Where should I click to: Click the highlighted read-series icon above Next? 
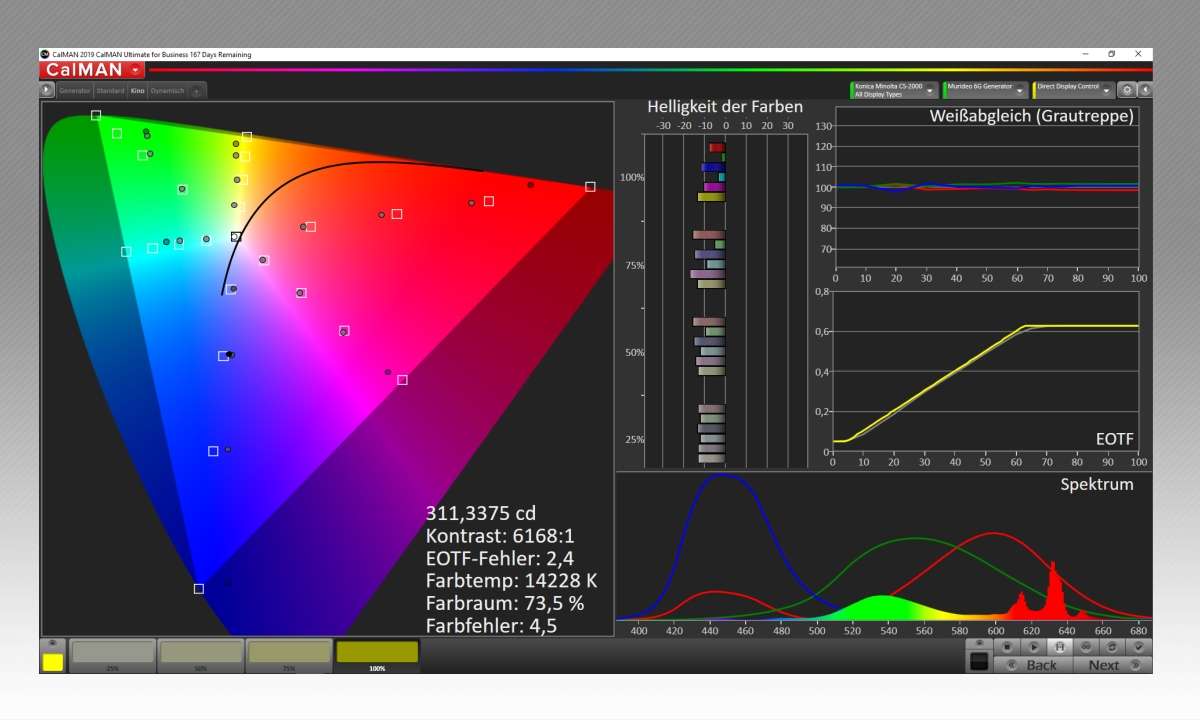tap(1060, 647)
